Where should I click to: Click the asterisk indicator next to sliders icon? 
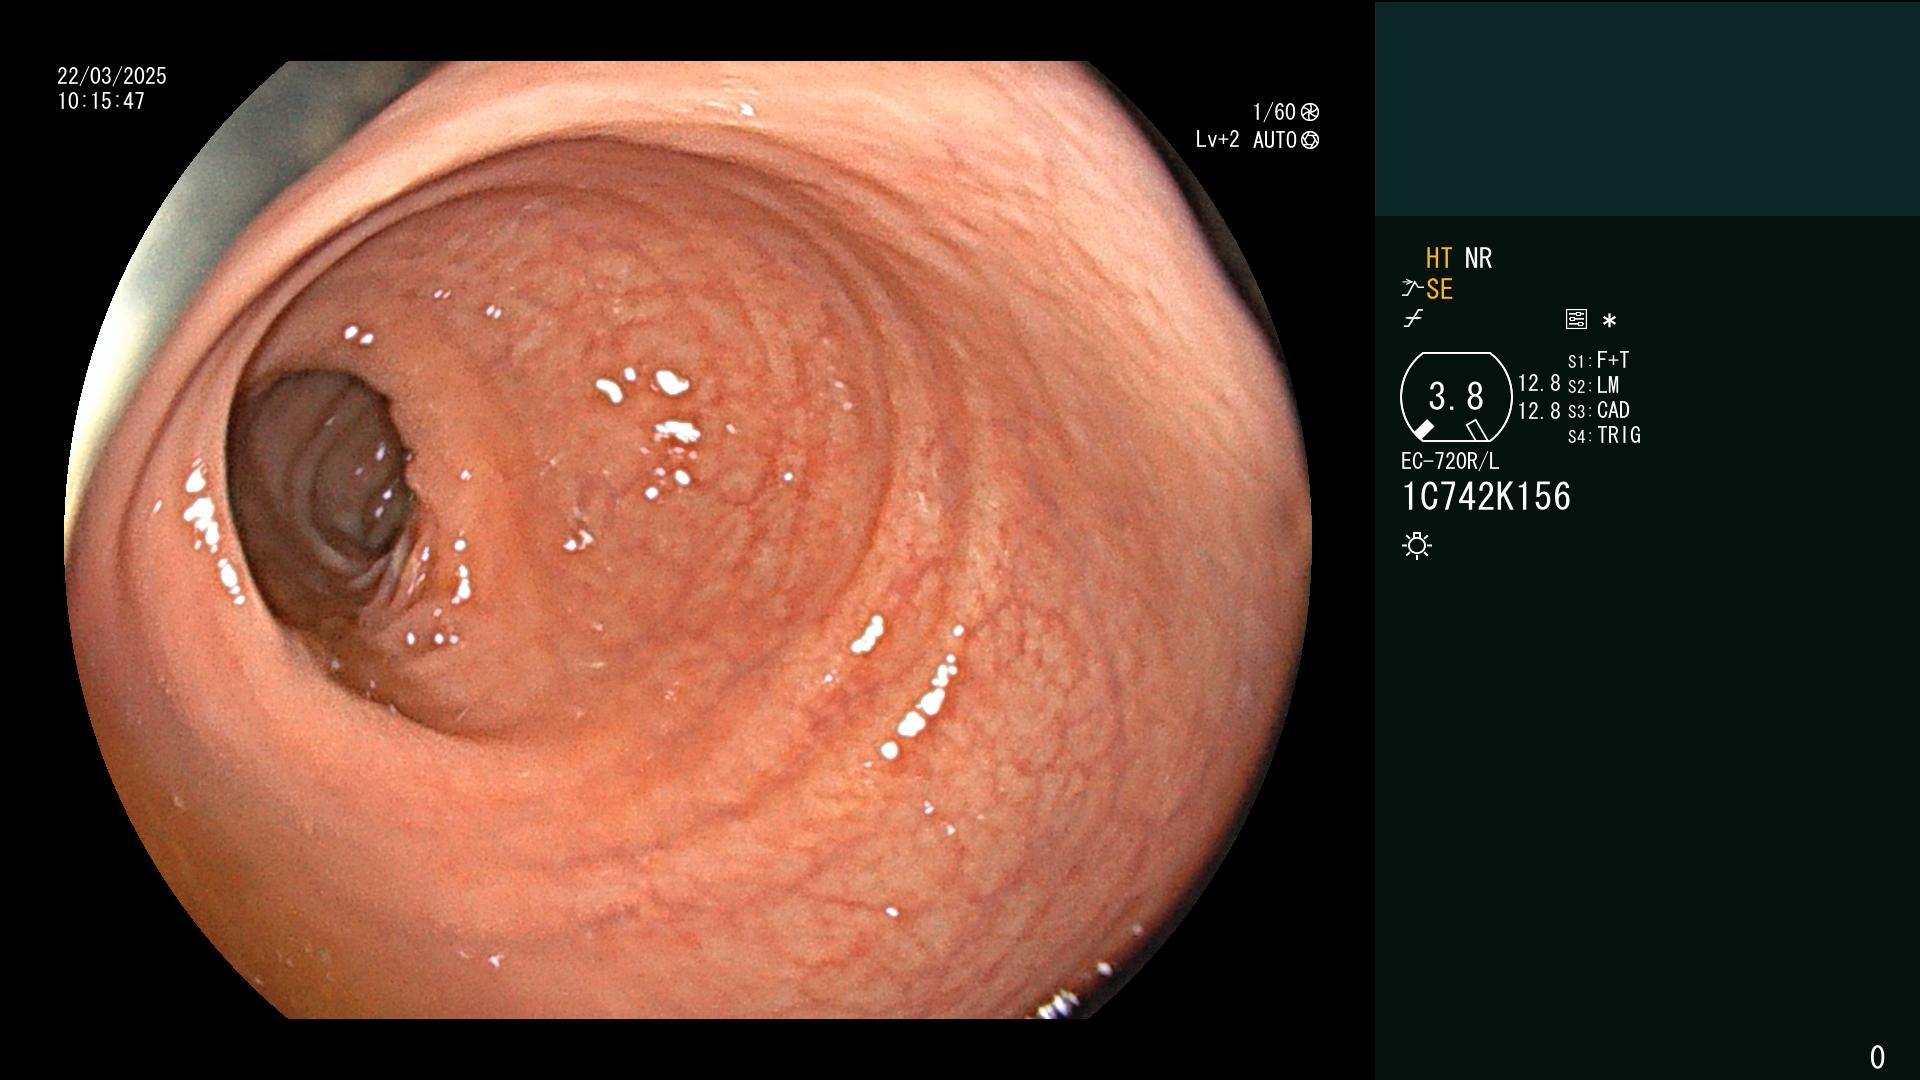coord(1609,321)
